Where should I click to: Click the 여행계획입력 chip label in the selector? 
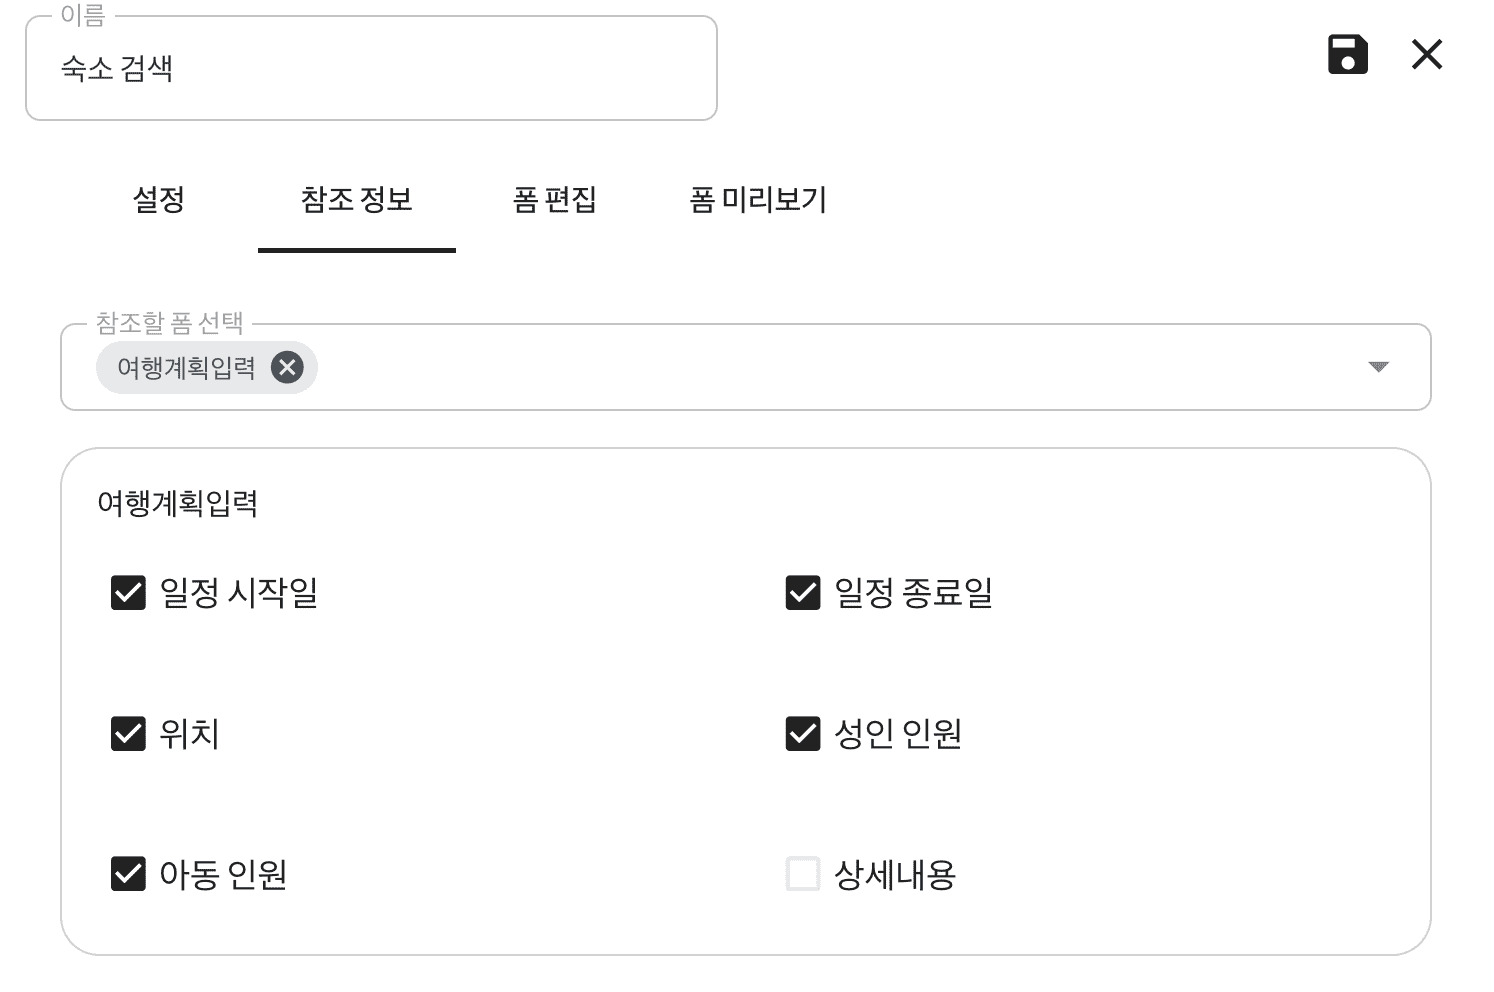[x=186, y=368]
